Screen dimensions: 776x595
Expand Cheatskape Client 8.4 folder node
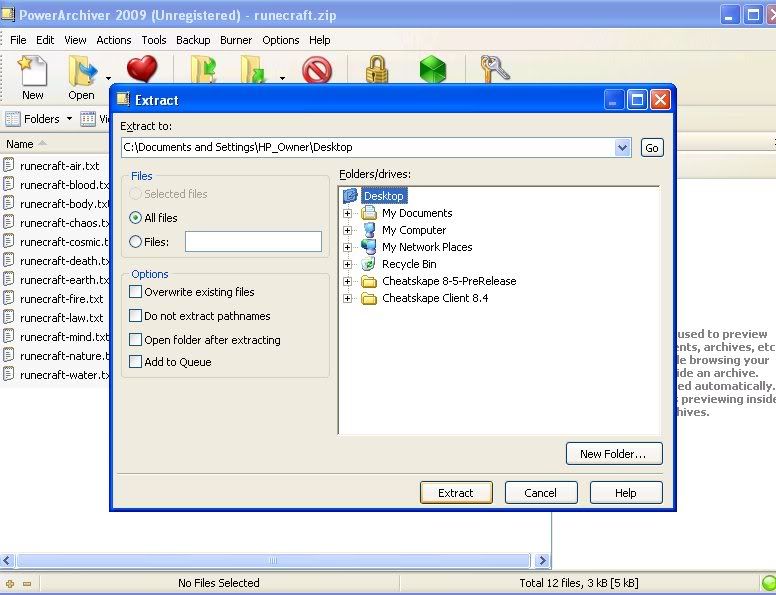point(348,298)
